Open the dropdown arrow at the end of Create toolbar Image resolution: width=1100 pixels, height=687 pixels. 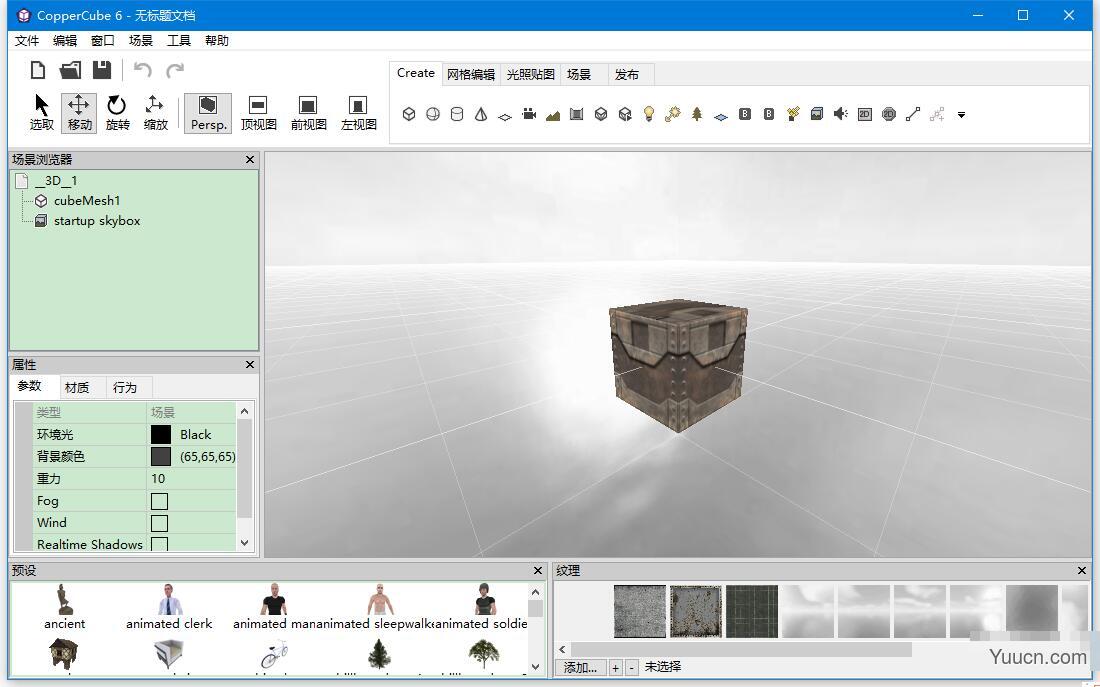[x=961, y=114]
